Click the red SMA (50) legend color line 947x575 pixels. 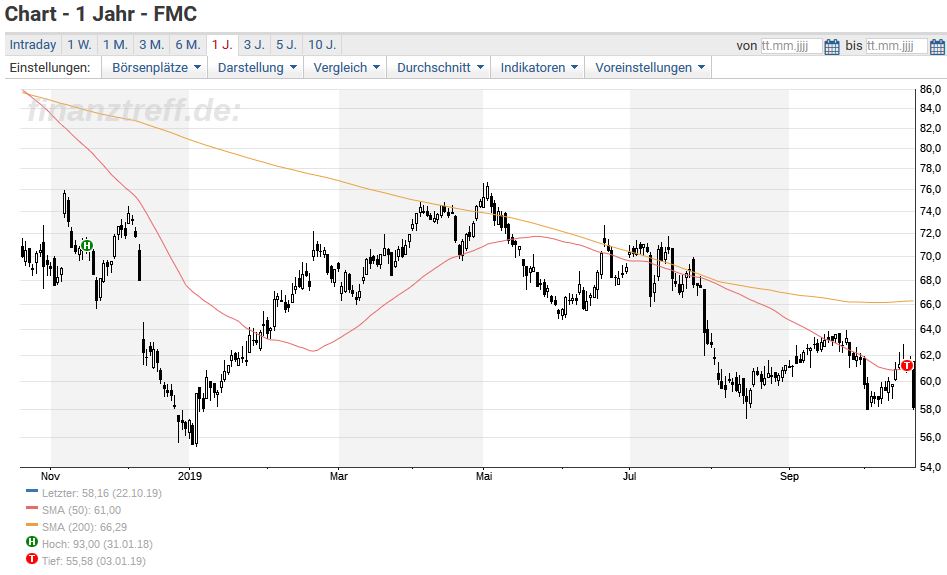tap(32, 508)
